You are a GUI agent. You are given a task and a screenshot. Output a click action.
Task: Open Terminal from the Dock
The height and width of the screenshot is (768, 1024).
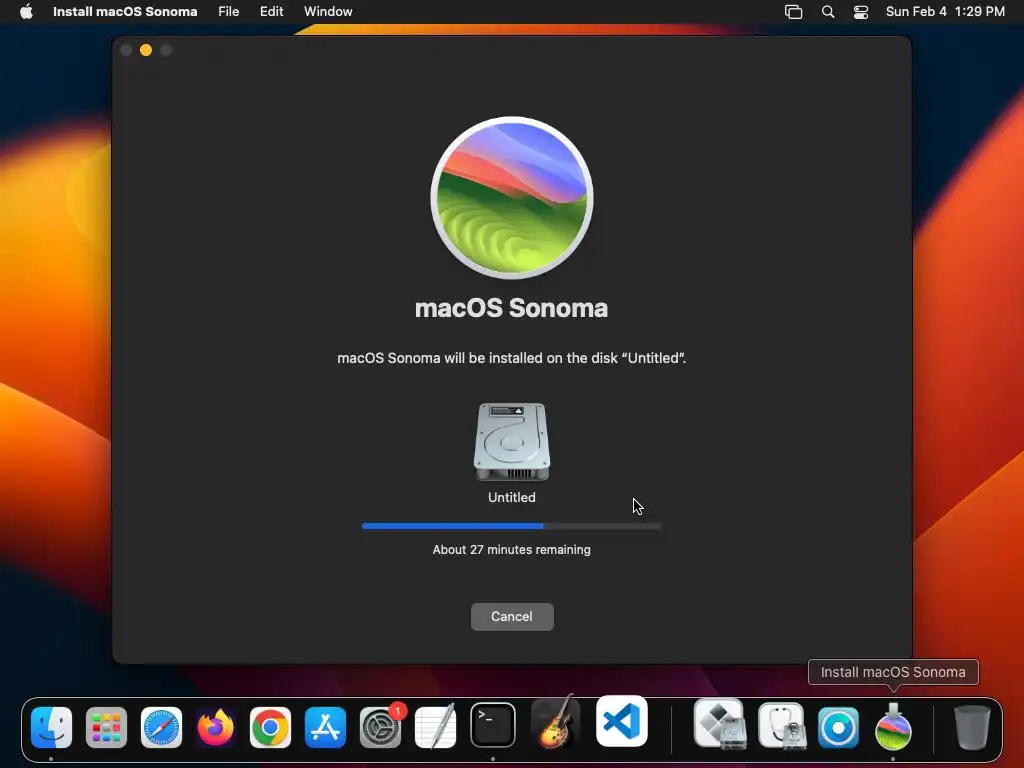[x=493, y=725]
